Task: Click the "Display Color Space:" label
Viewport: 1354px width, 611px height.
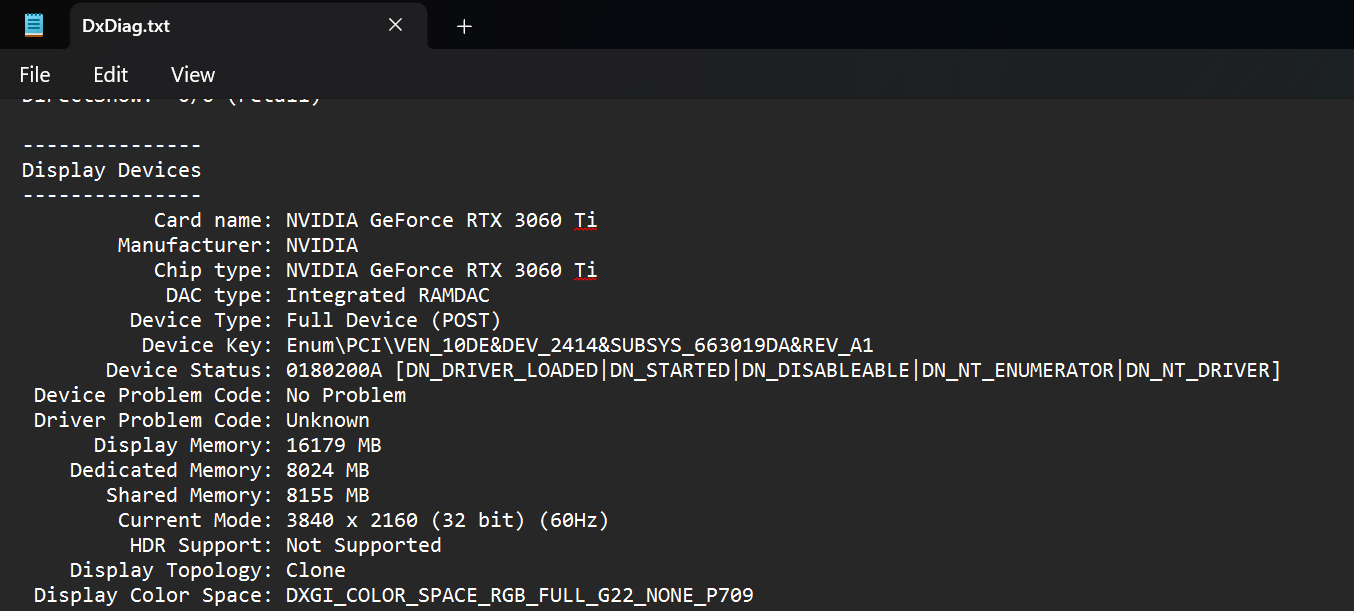Action: 154,595
